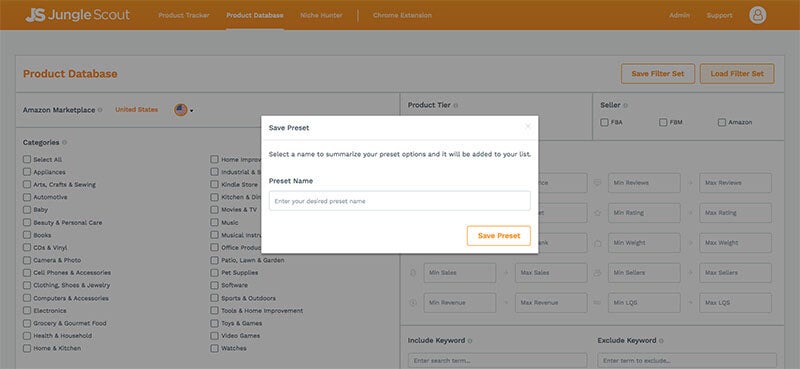The height and width of the screenshot is (369, 800).
Task: Open the Support link
Action: point(719,15)
